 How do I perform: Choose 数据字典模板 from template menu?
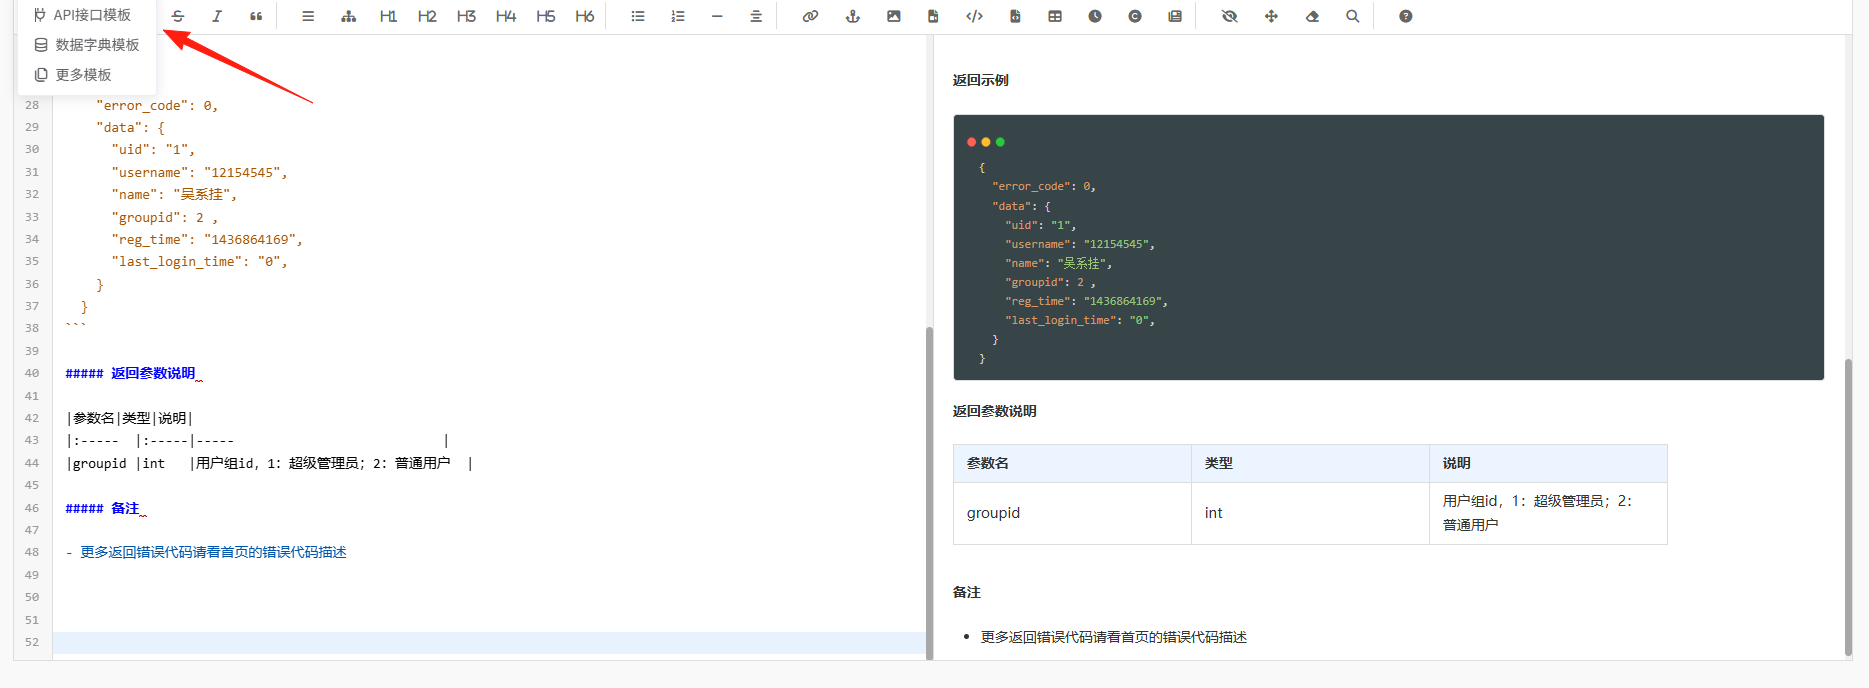click(87, 45)
